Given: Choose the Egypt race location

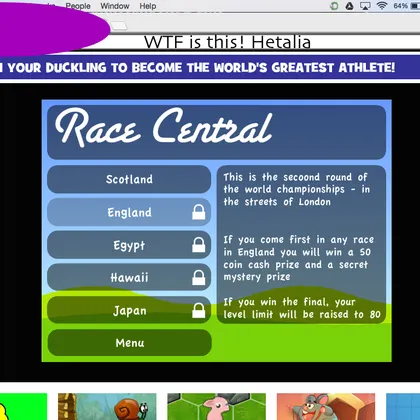Looking at the screenshot, I should point(129,245).
